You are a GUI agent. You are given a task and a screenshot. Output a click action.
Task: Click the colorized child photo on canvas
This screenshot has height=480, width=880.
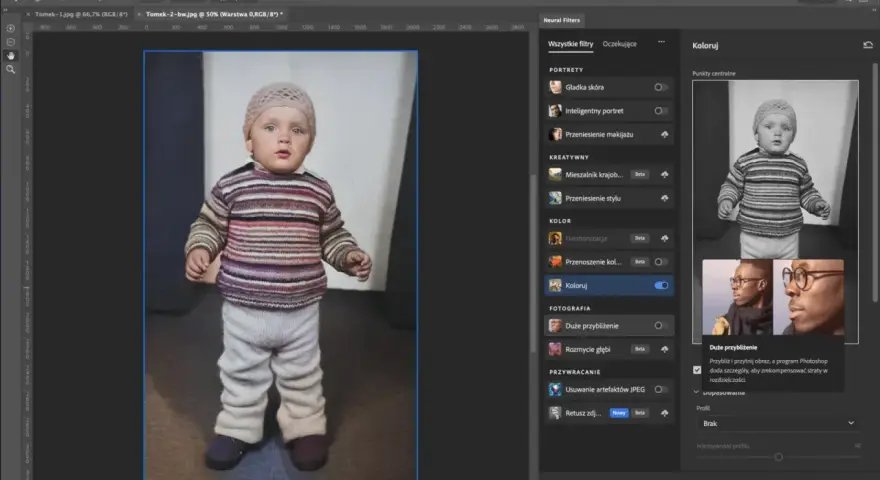click(281, 265)
